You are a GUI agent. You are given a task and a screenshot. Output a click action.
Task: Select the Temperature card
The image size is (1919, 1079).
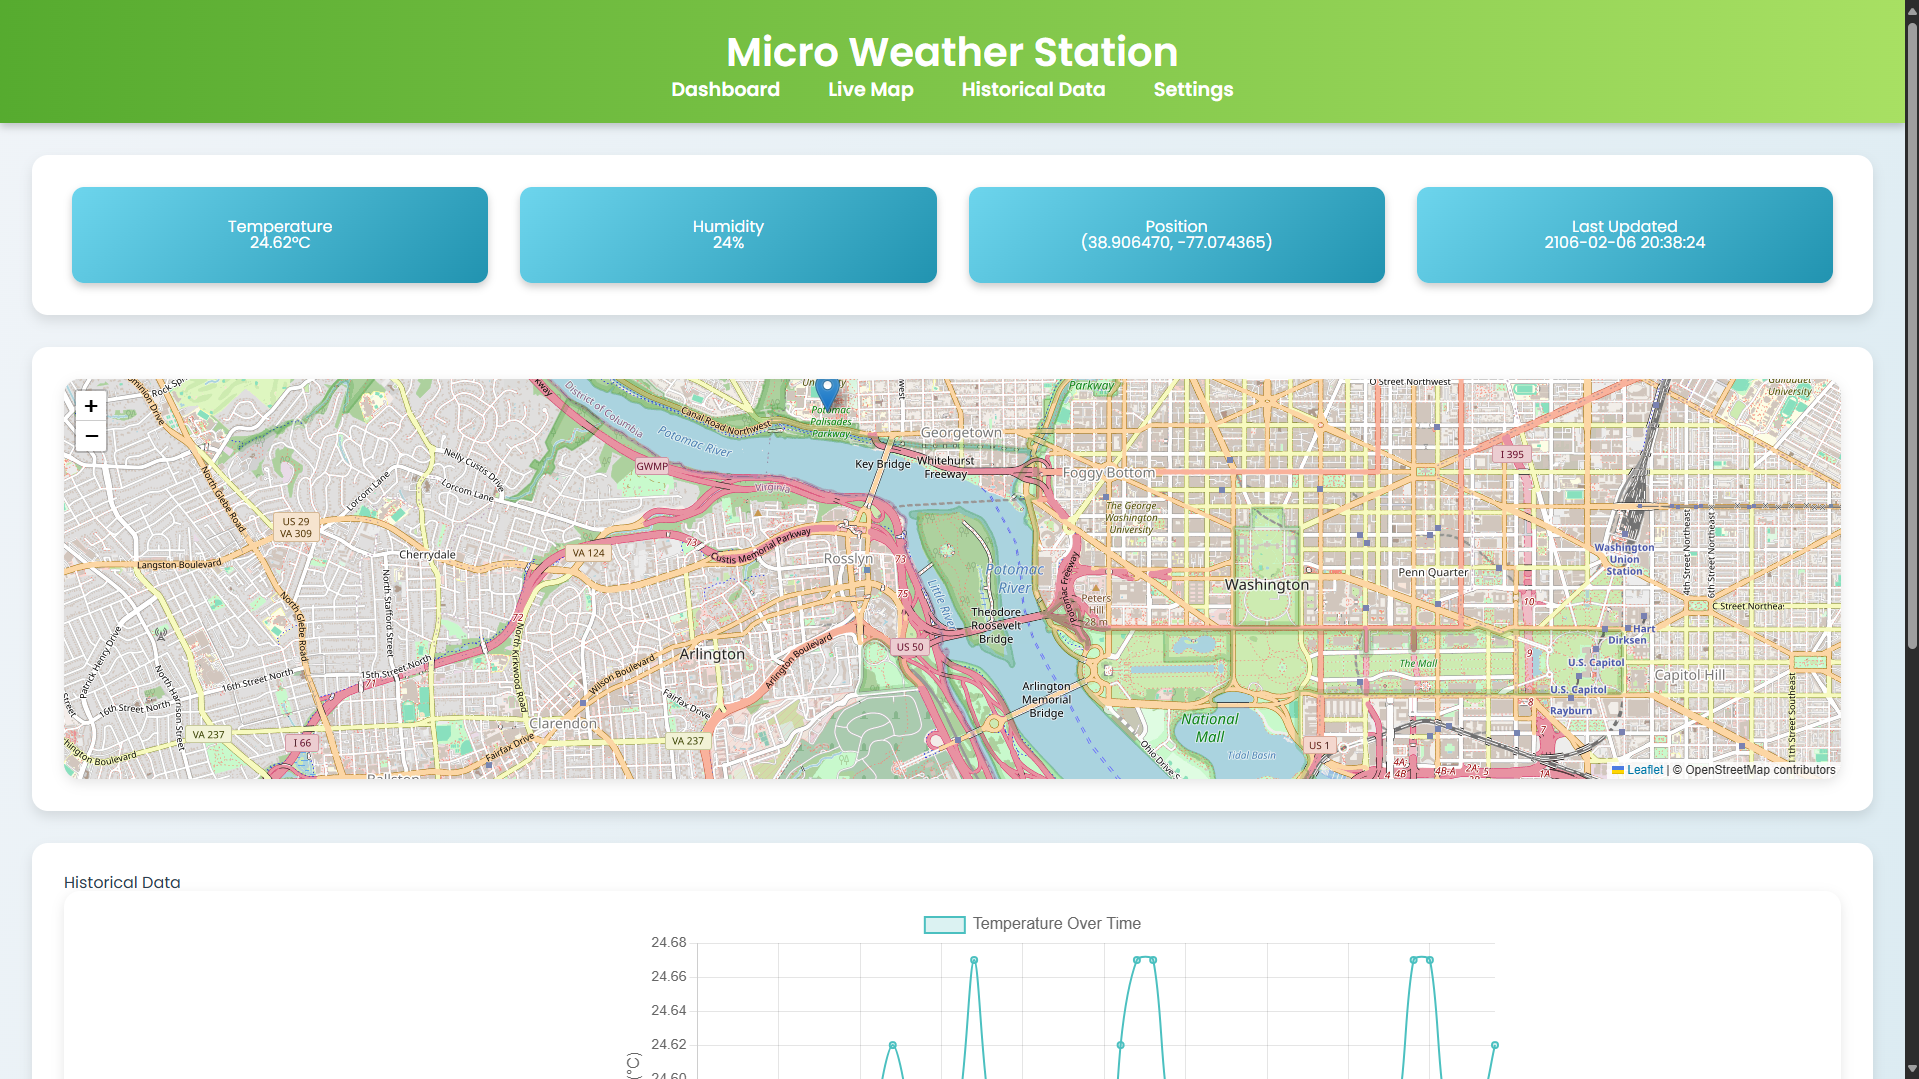280,235
